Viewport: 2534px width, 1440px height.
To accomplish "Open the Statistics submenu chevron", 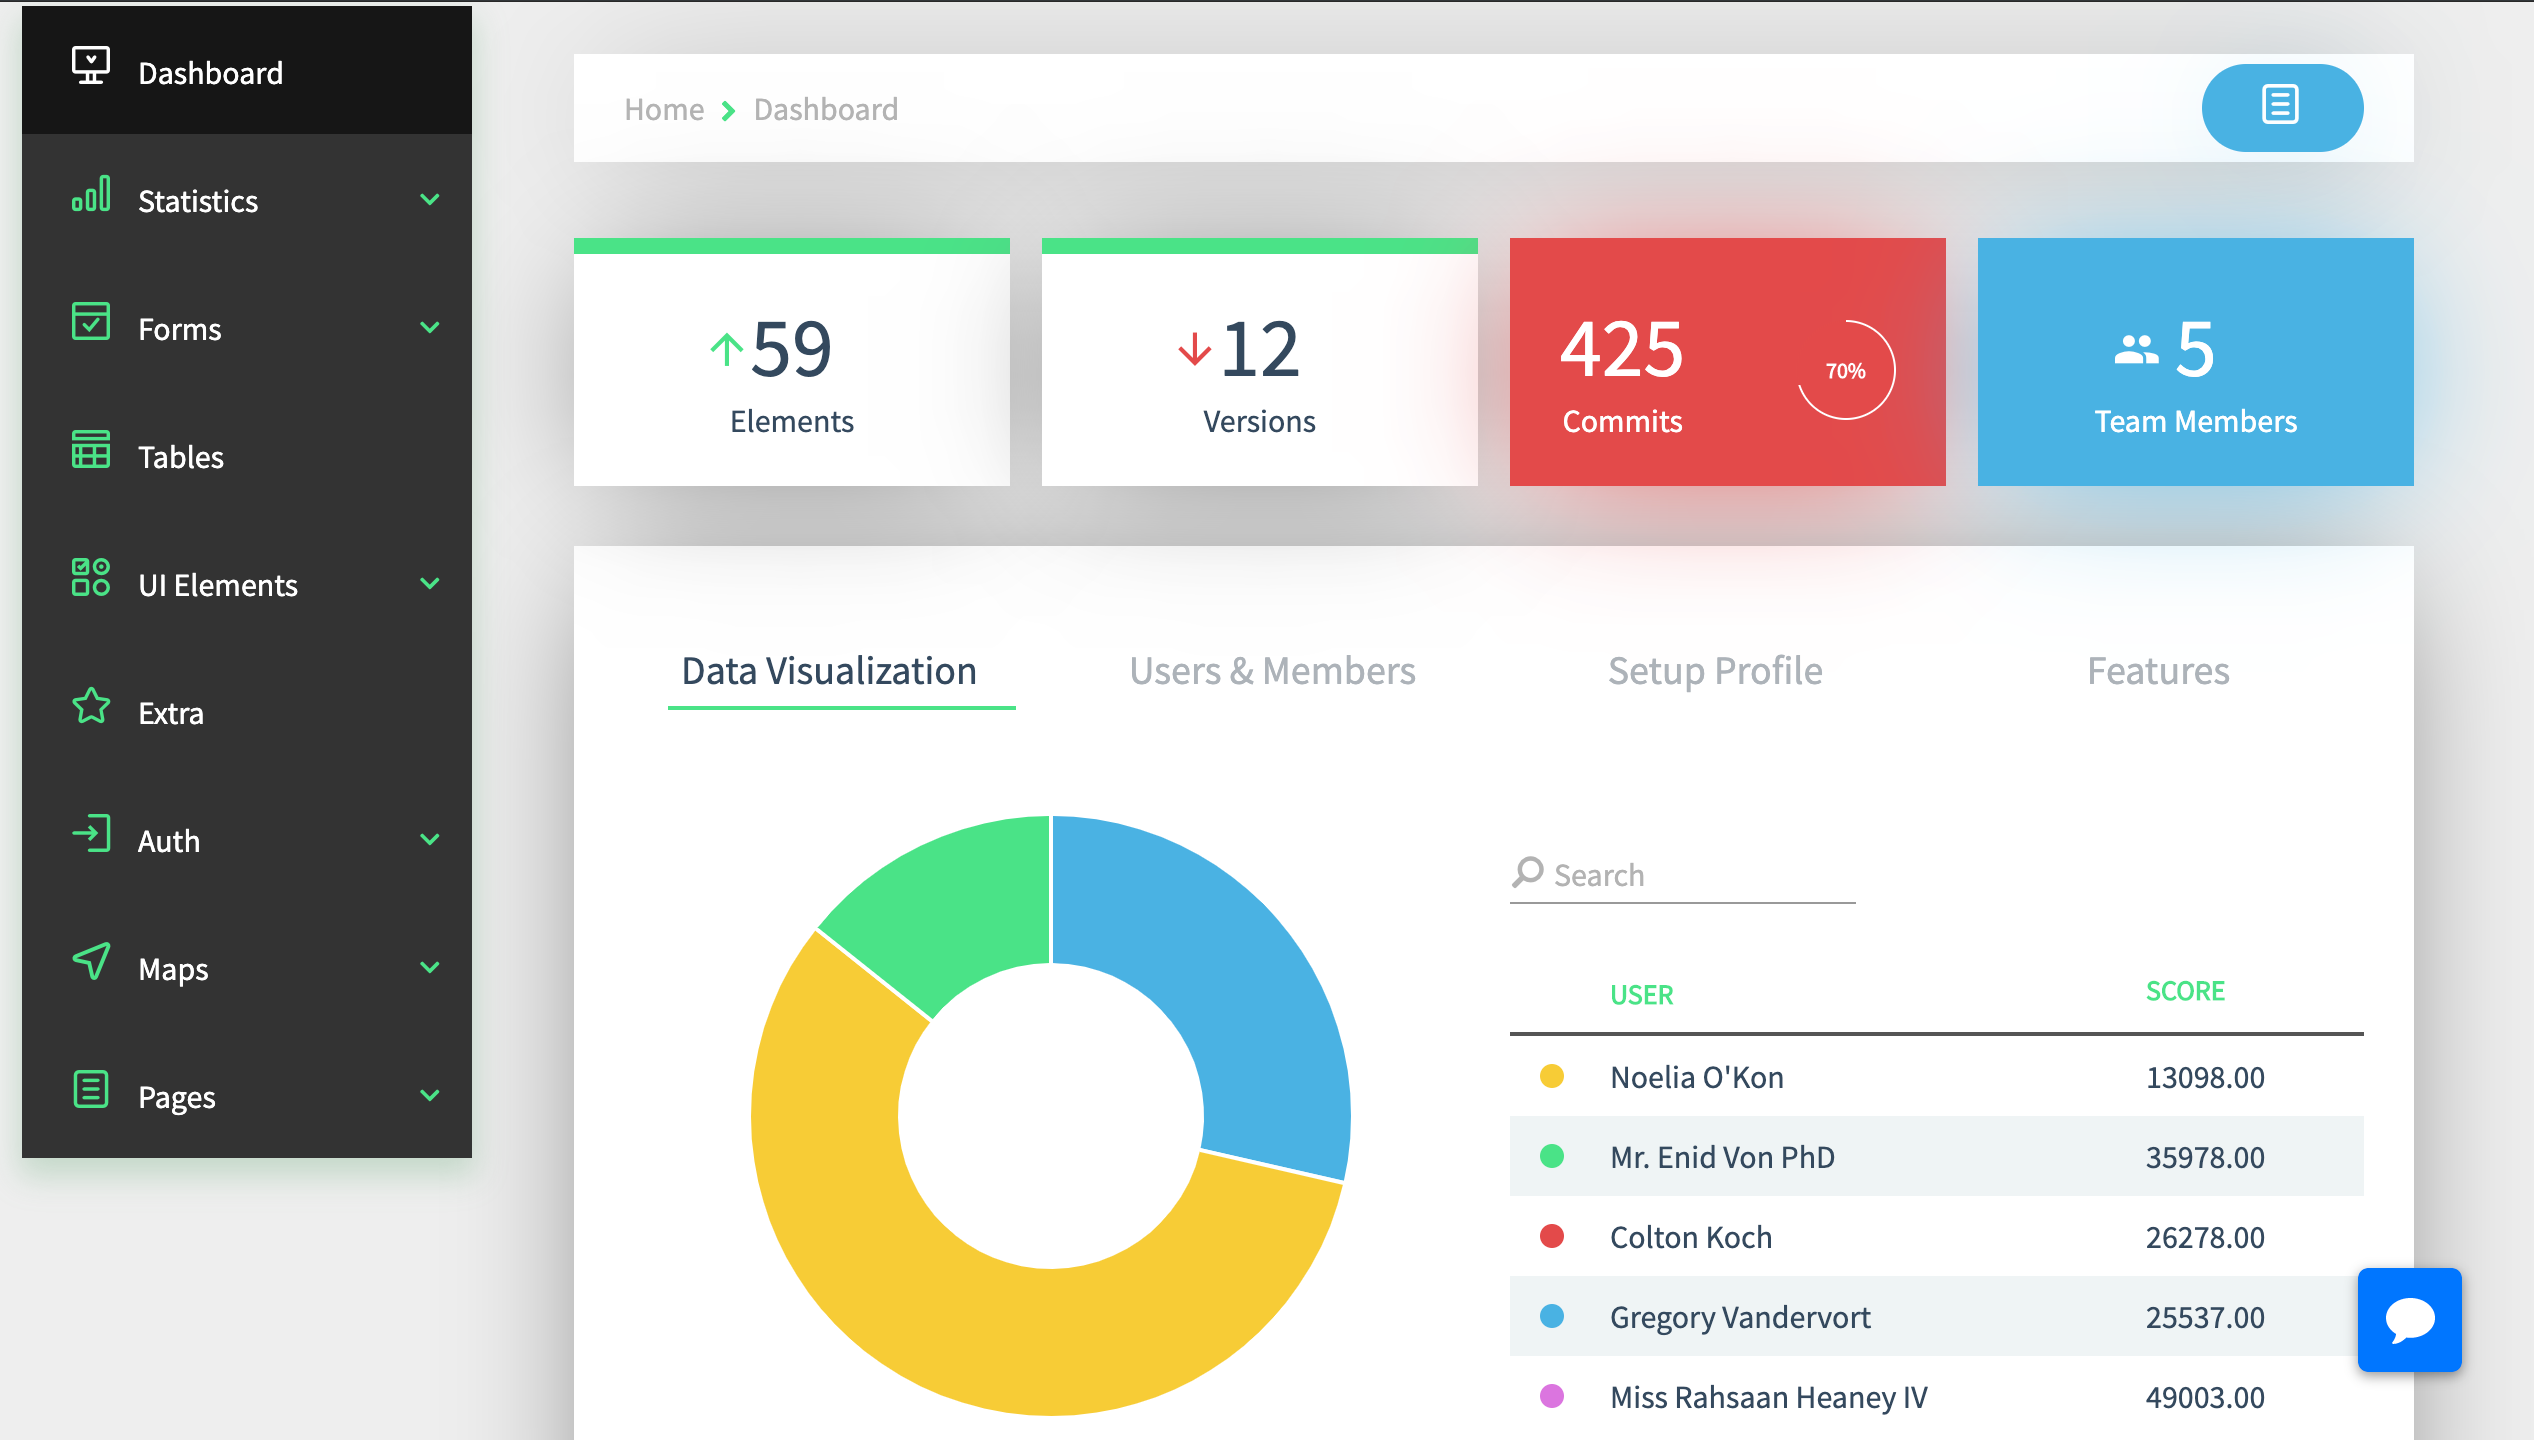I will tap(431, 199).
